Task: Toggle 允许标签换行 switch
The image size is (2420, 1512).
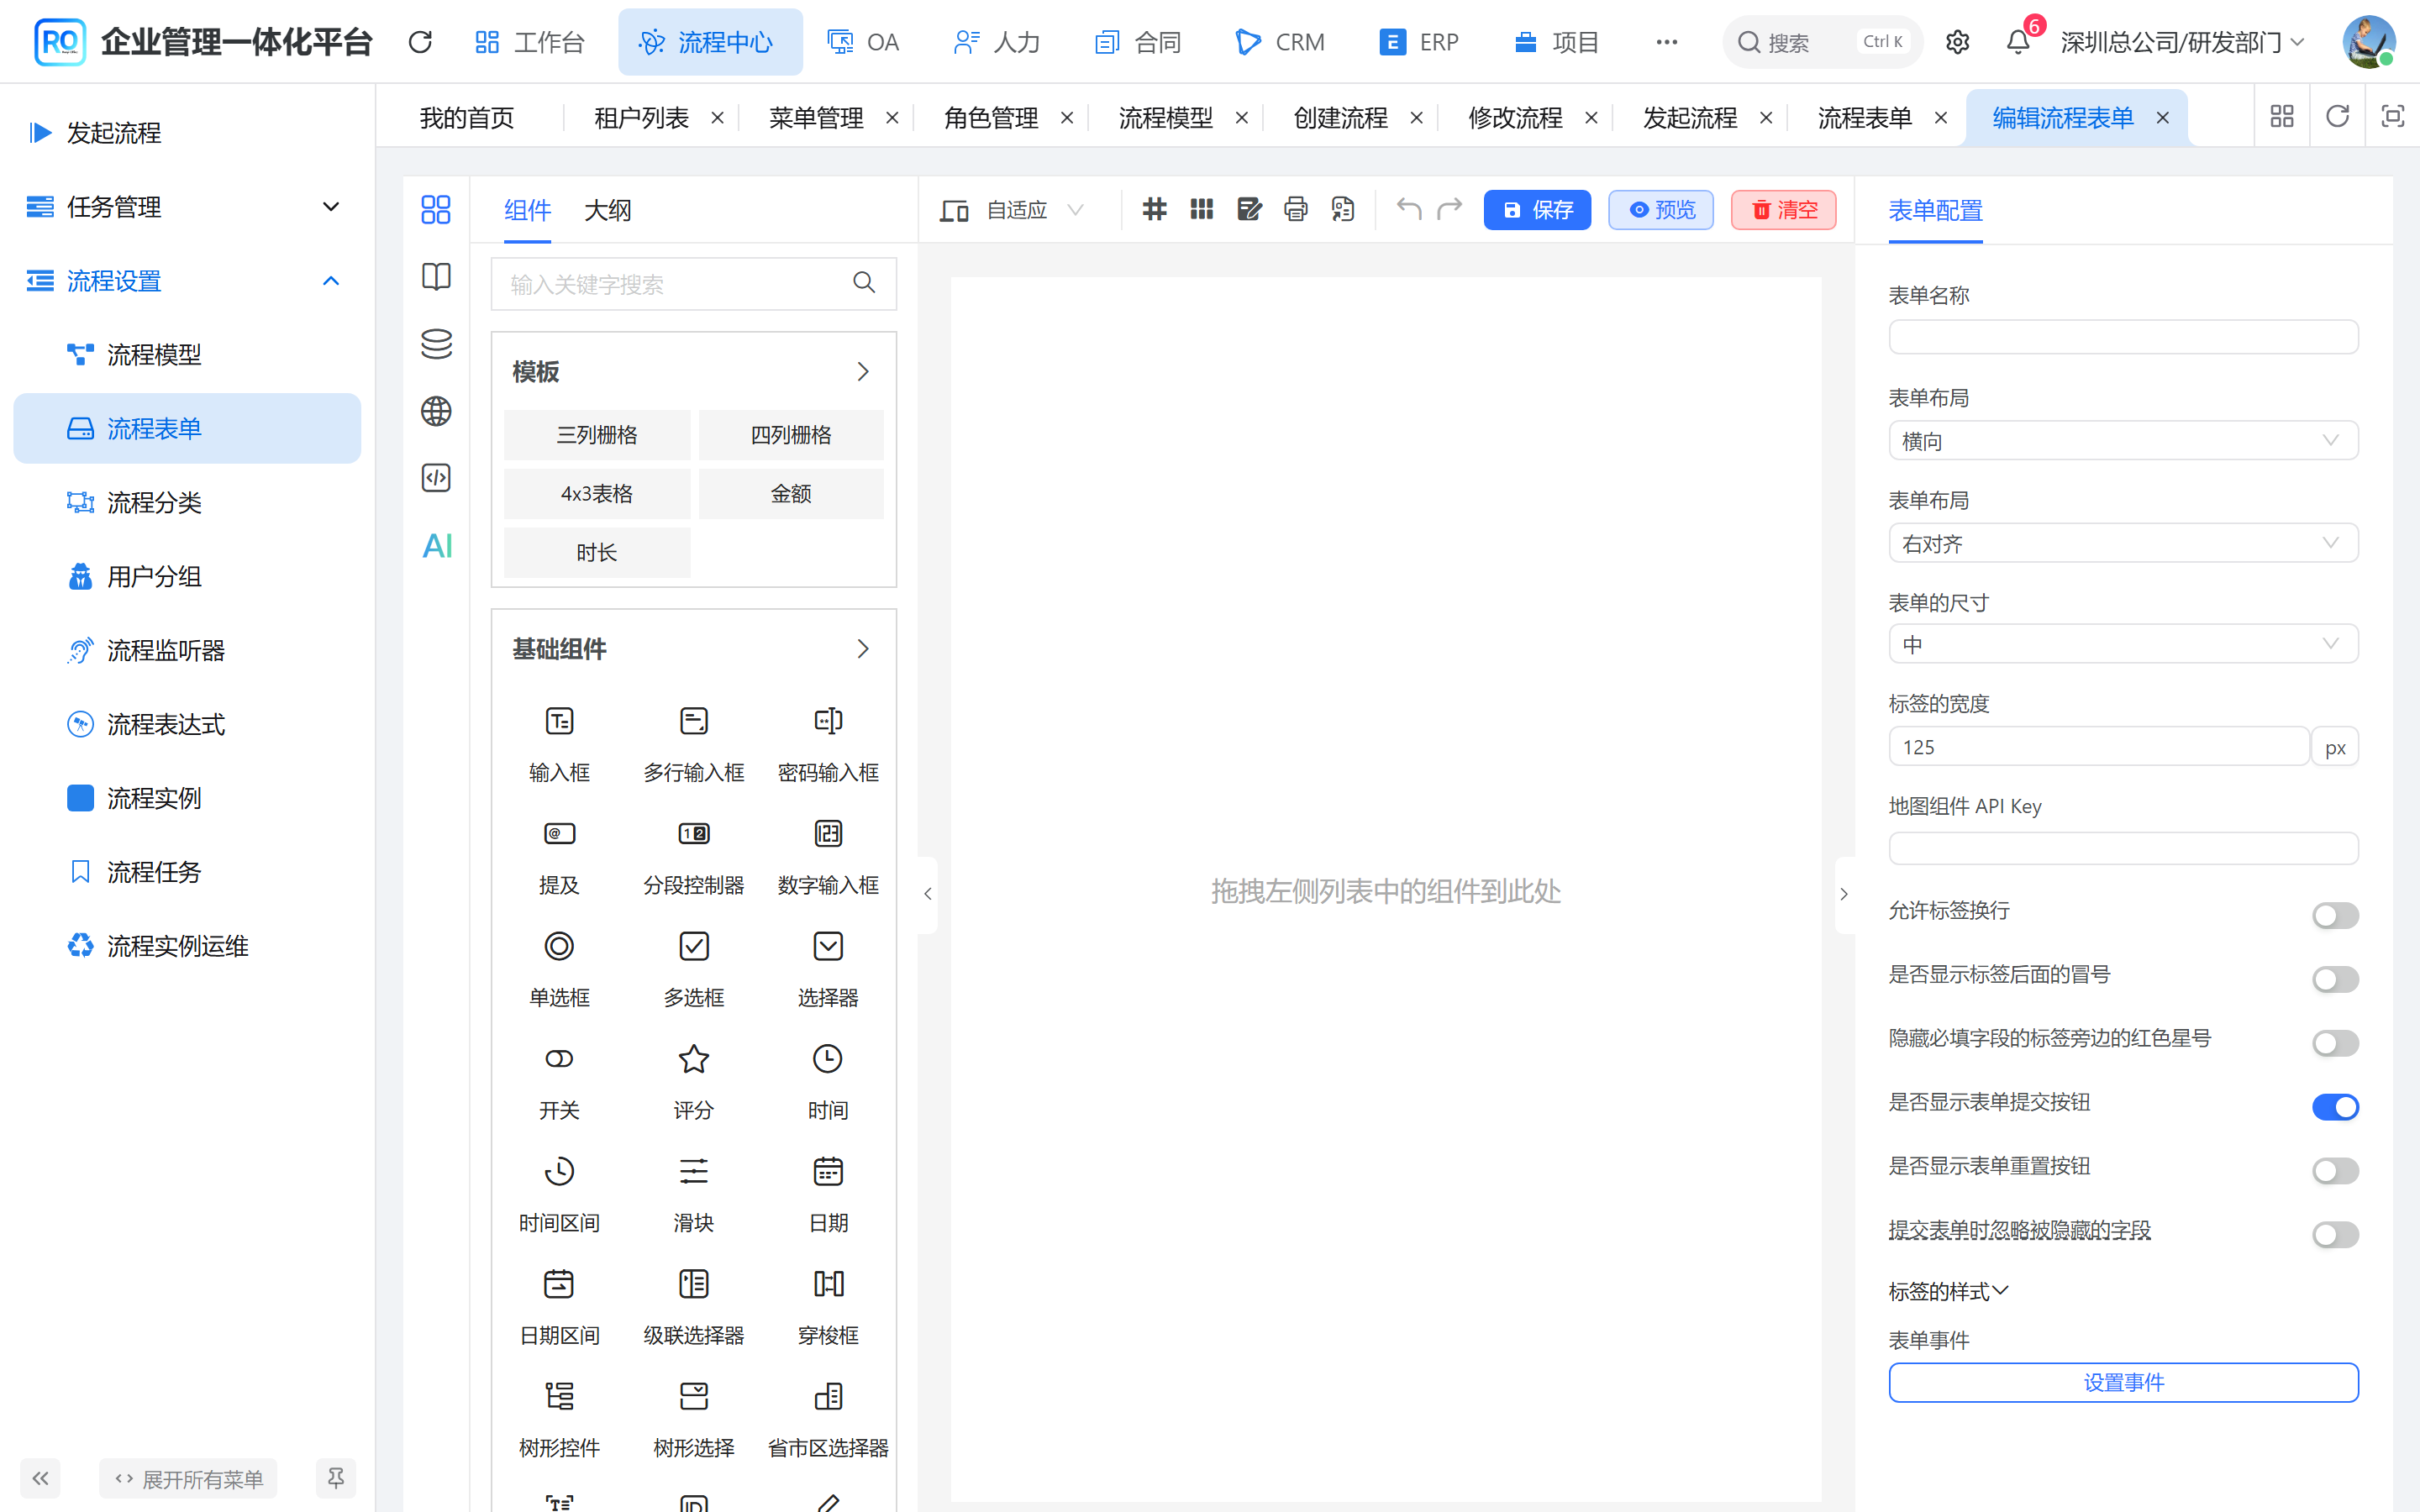Action: [x=2335, y=915]
